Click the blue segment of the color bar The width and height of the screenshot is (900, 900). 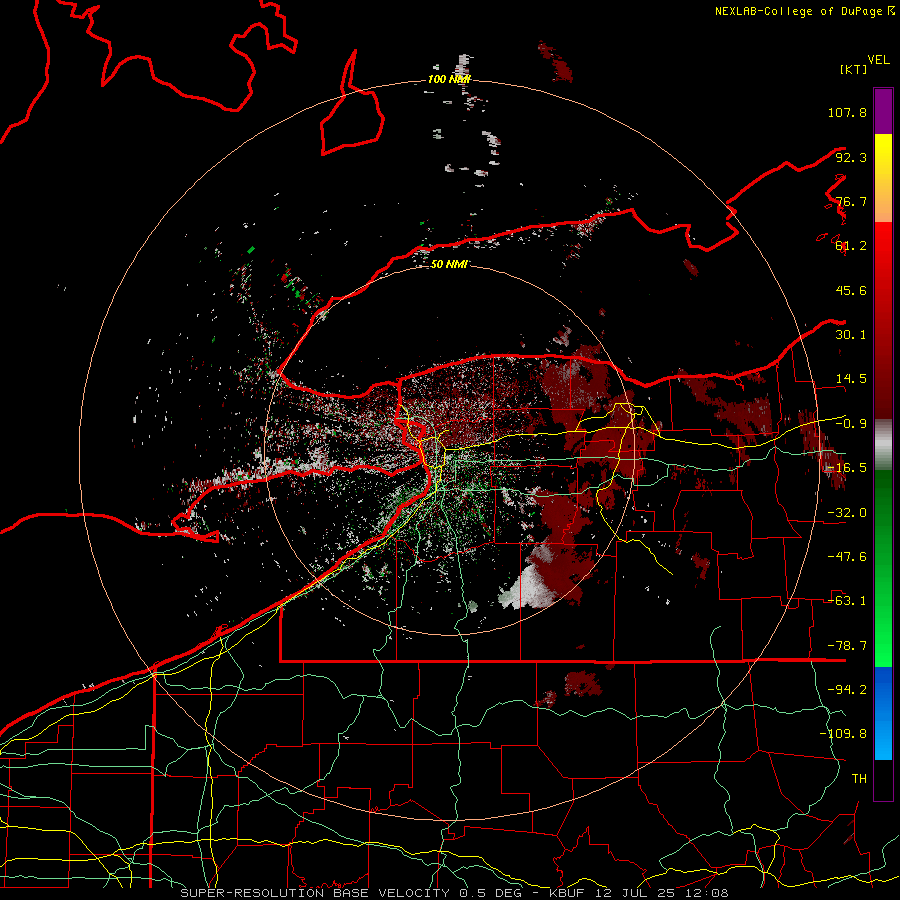click(x=883, y=713)
